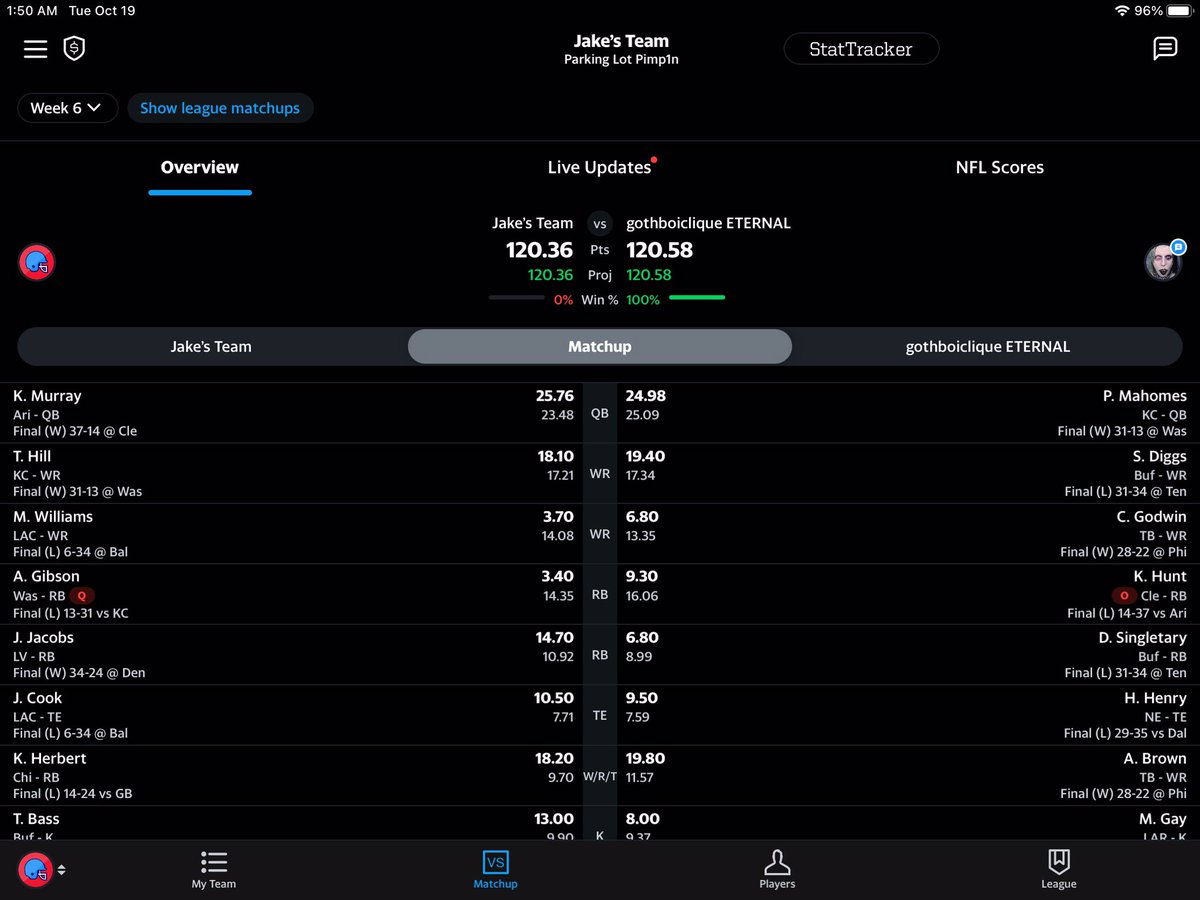Open League in the bottom bar

tap(1058, 870)
